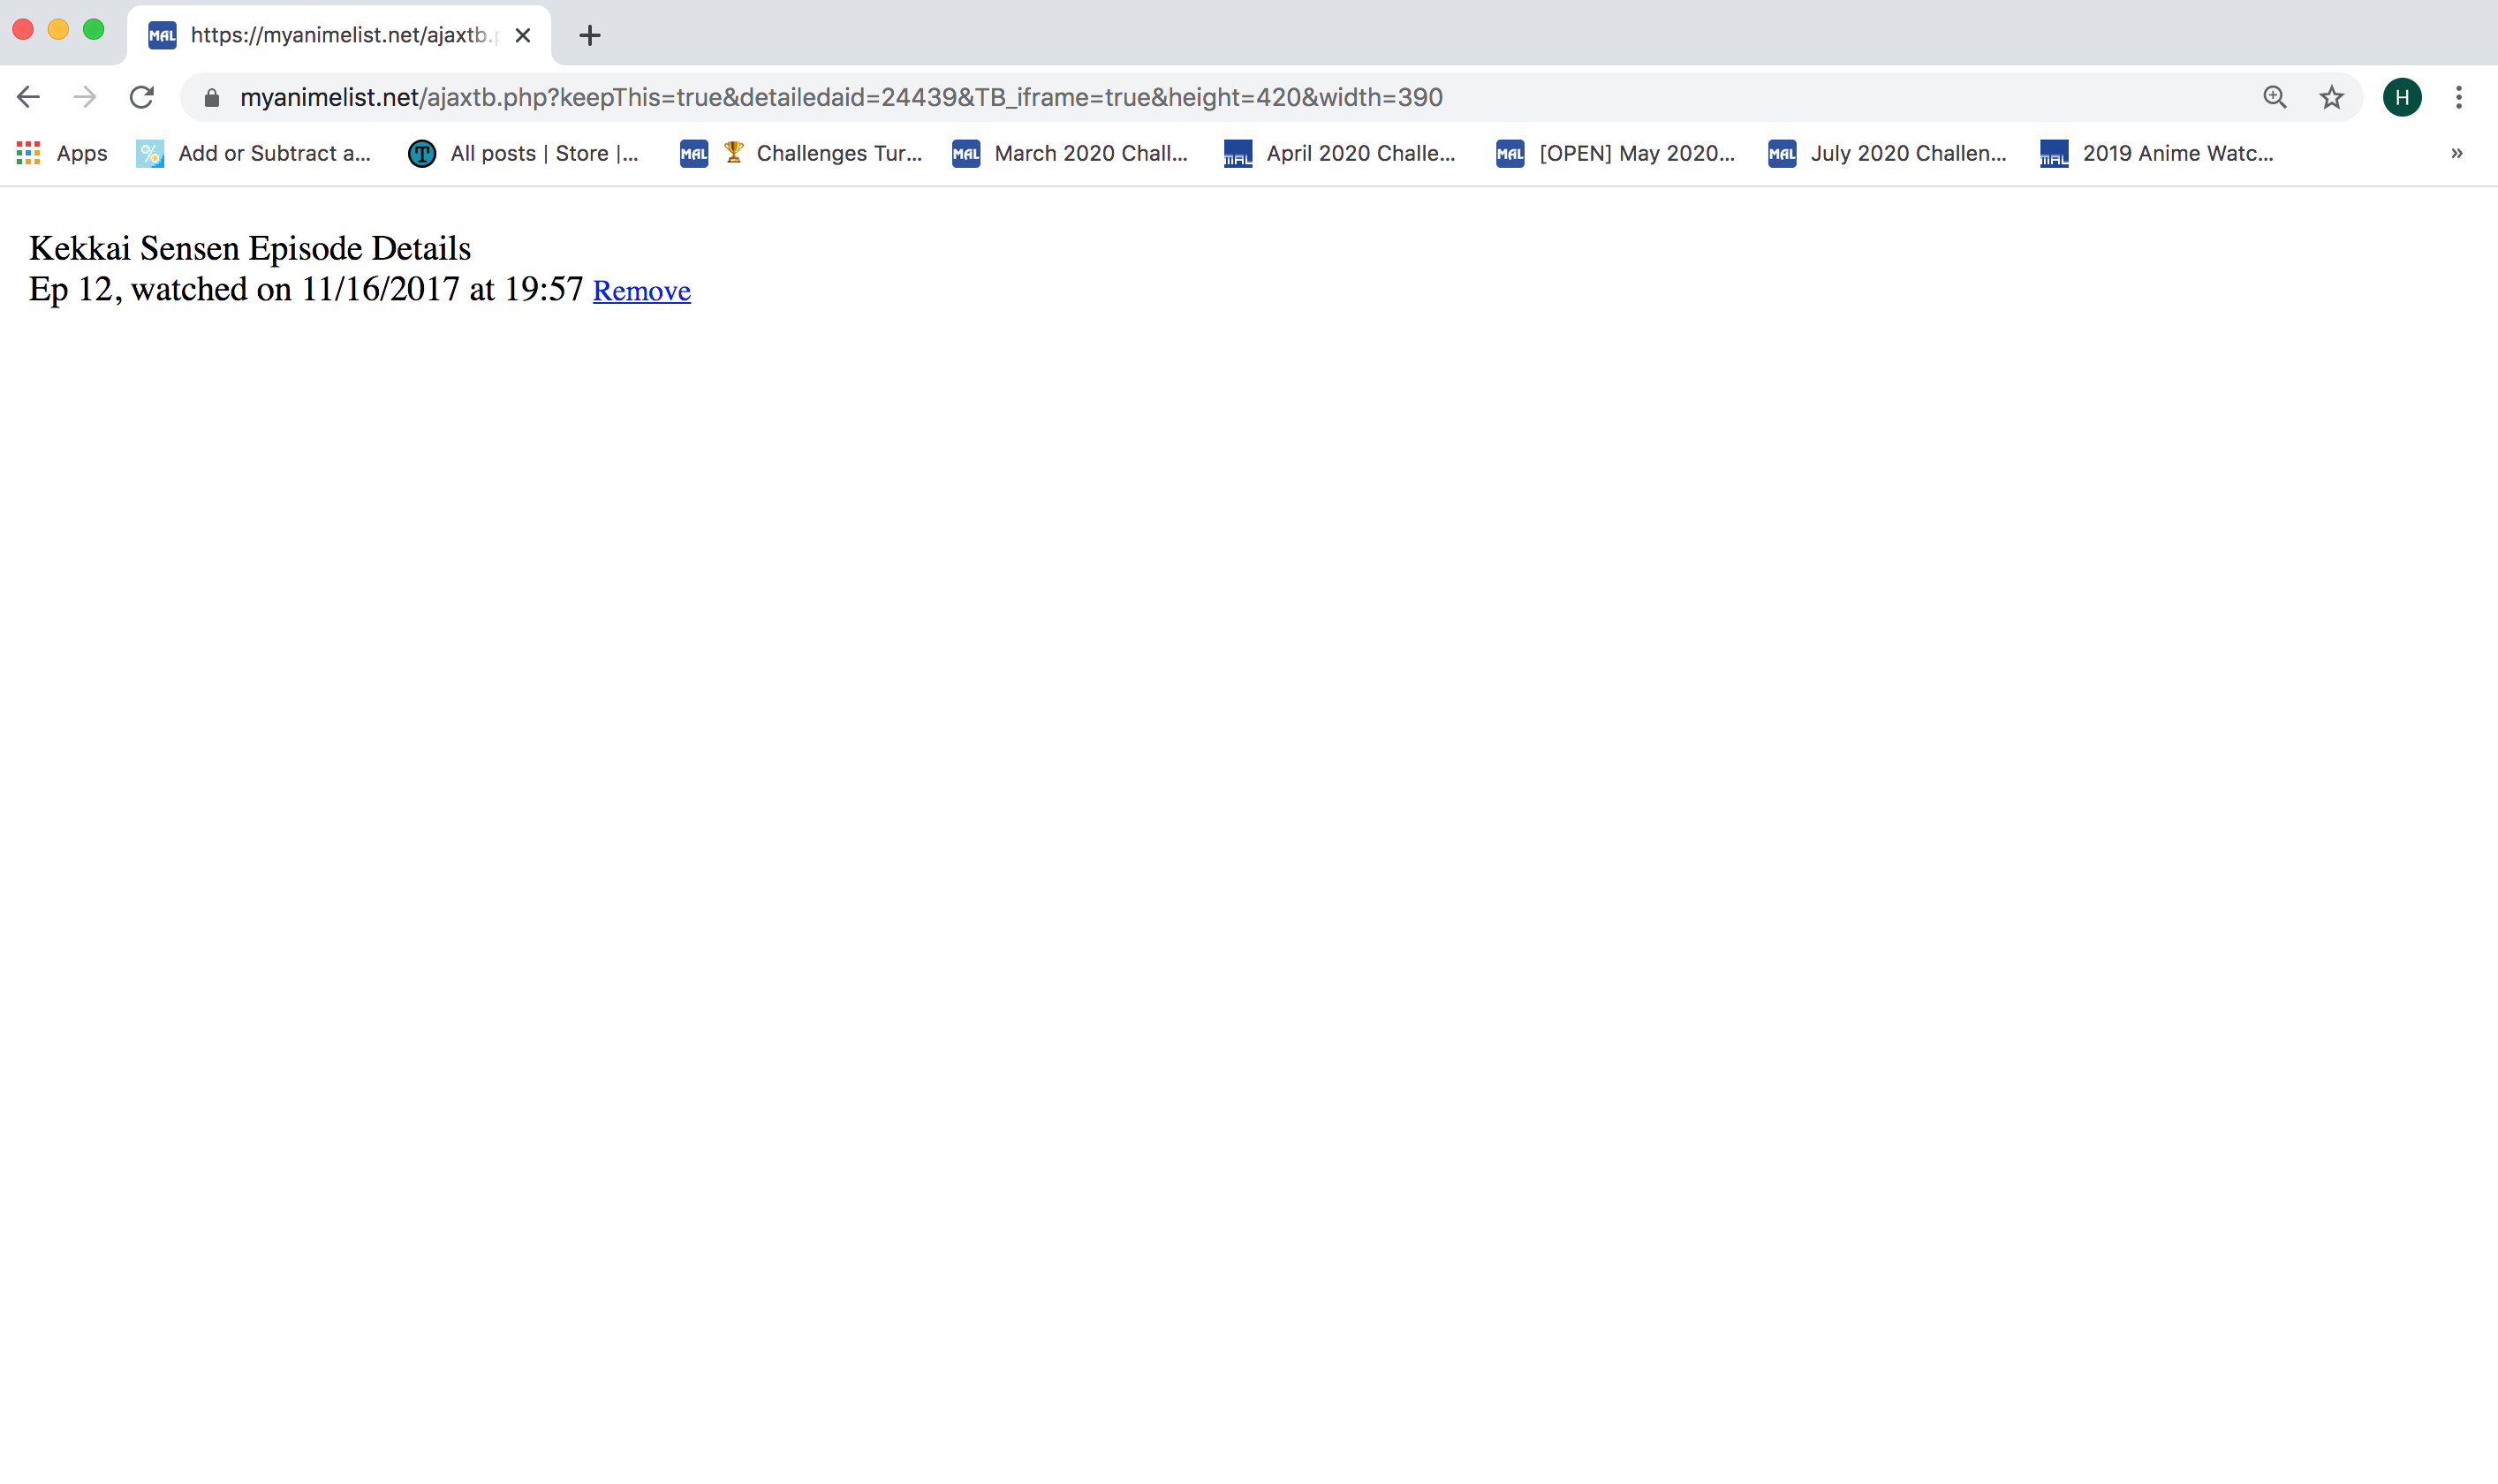Open All posts Store bookmark
Screen dimensions: 2498x1484
point(523,153)
